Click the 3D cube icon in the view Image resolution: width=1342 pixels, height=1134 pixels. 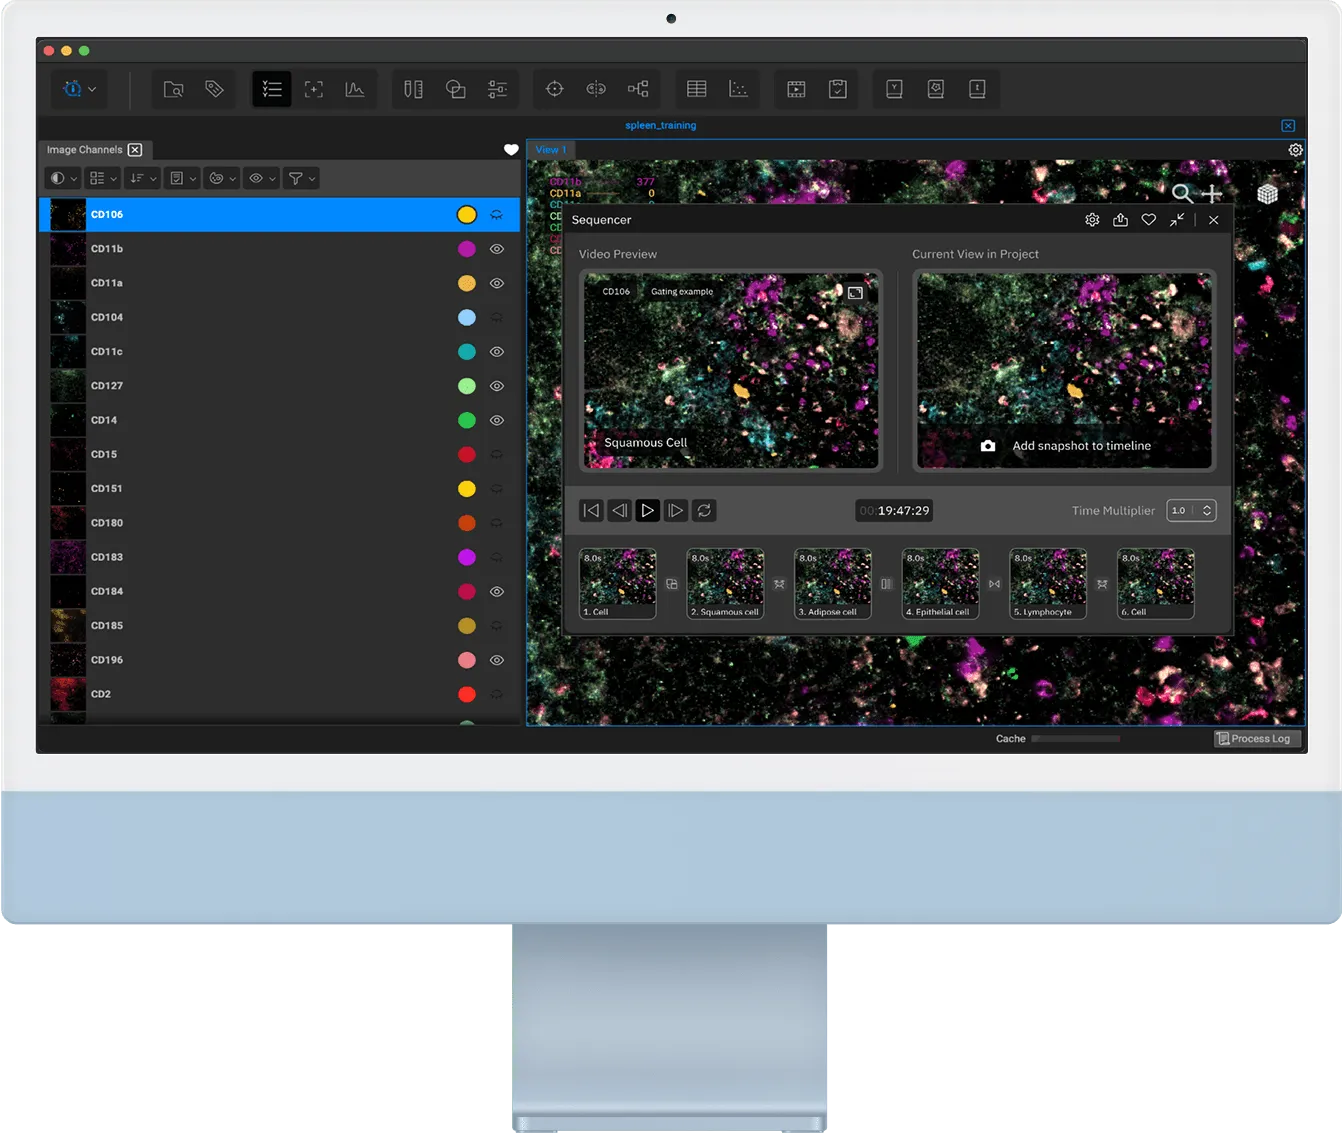(1267, 193)
